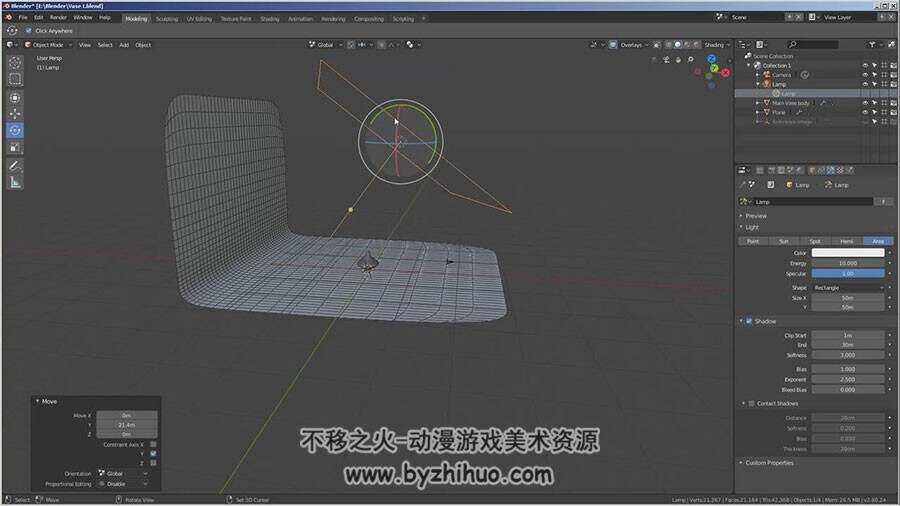Viewport: 900px width, 506px height.
Task: Open the Overlays options dropdown arrow
Action: [x=647, y=44]
